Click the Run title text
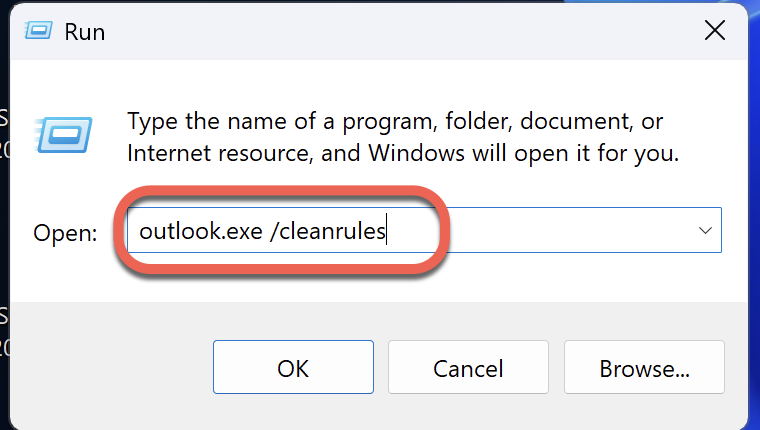The image size is (760, 430). click(85, 32)
